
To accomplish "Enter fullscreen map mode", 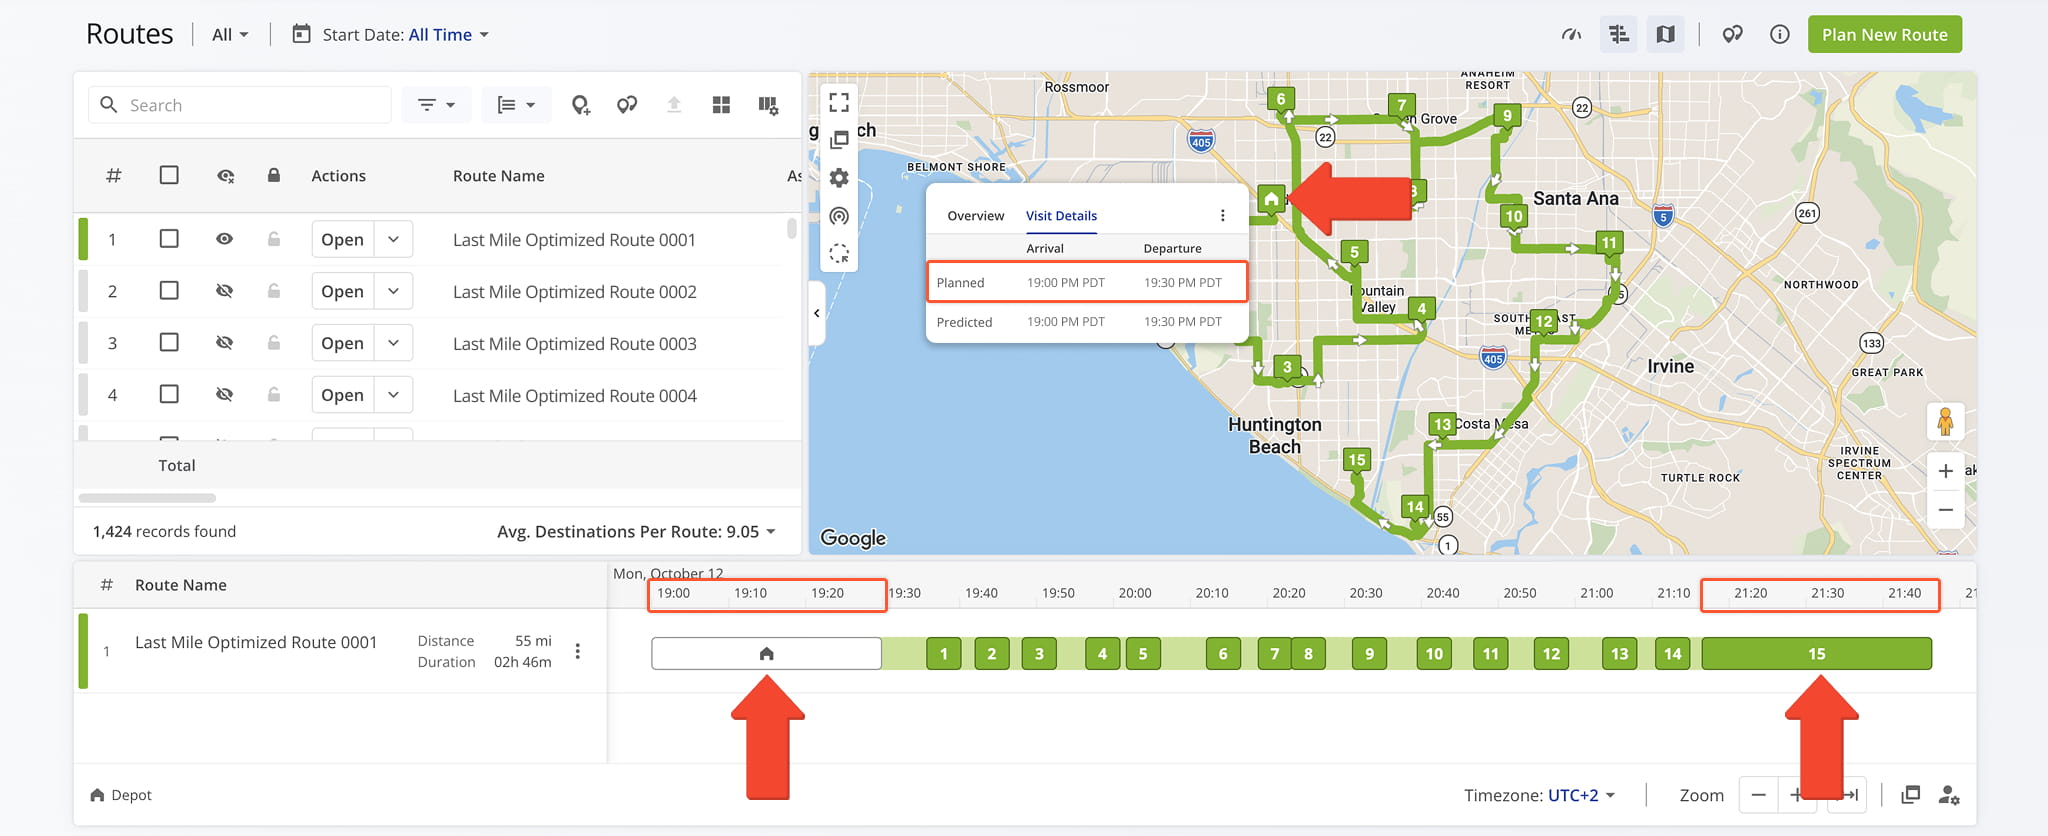I will point(839,102).
